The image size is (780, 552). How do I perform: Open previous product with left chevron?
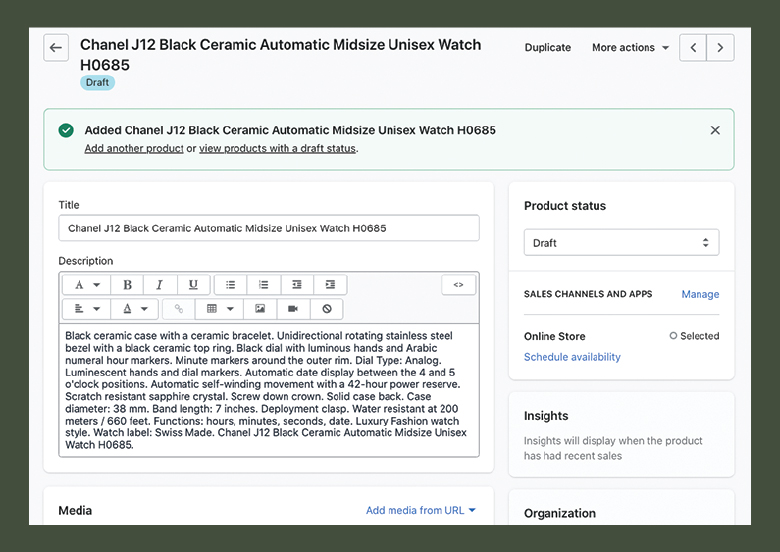point(693,48)
